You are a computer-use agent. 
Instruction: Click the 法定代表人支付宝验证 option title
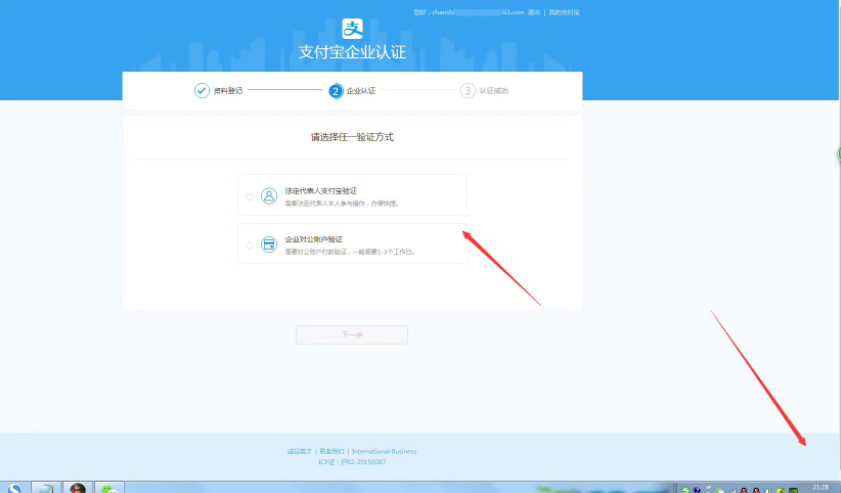321,191
